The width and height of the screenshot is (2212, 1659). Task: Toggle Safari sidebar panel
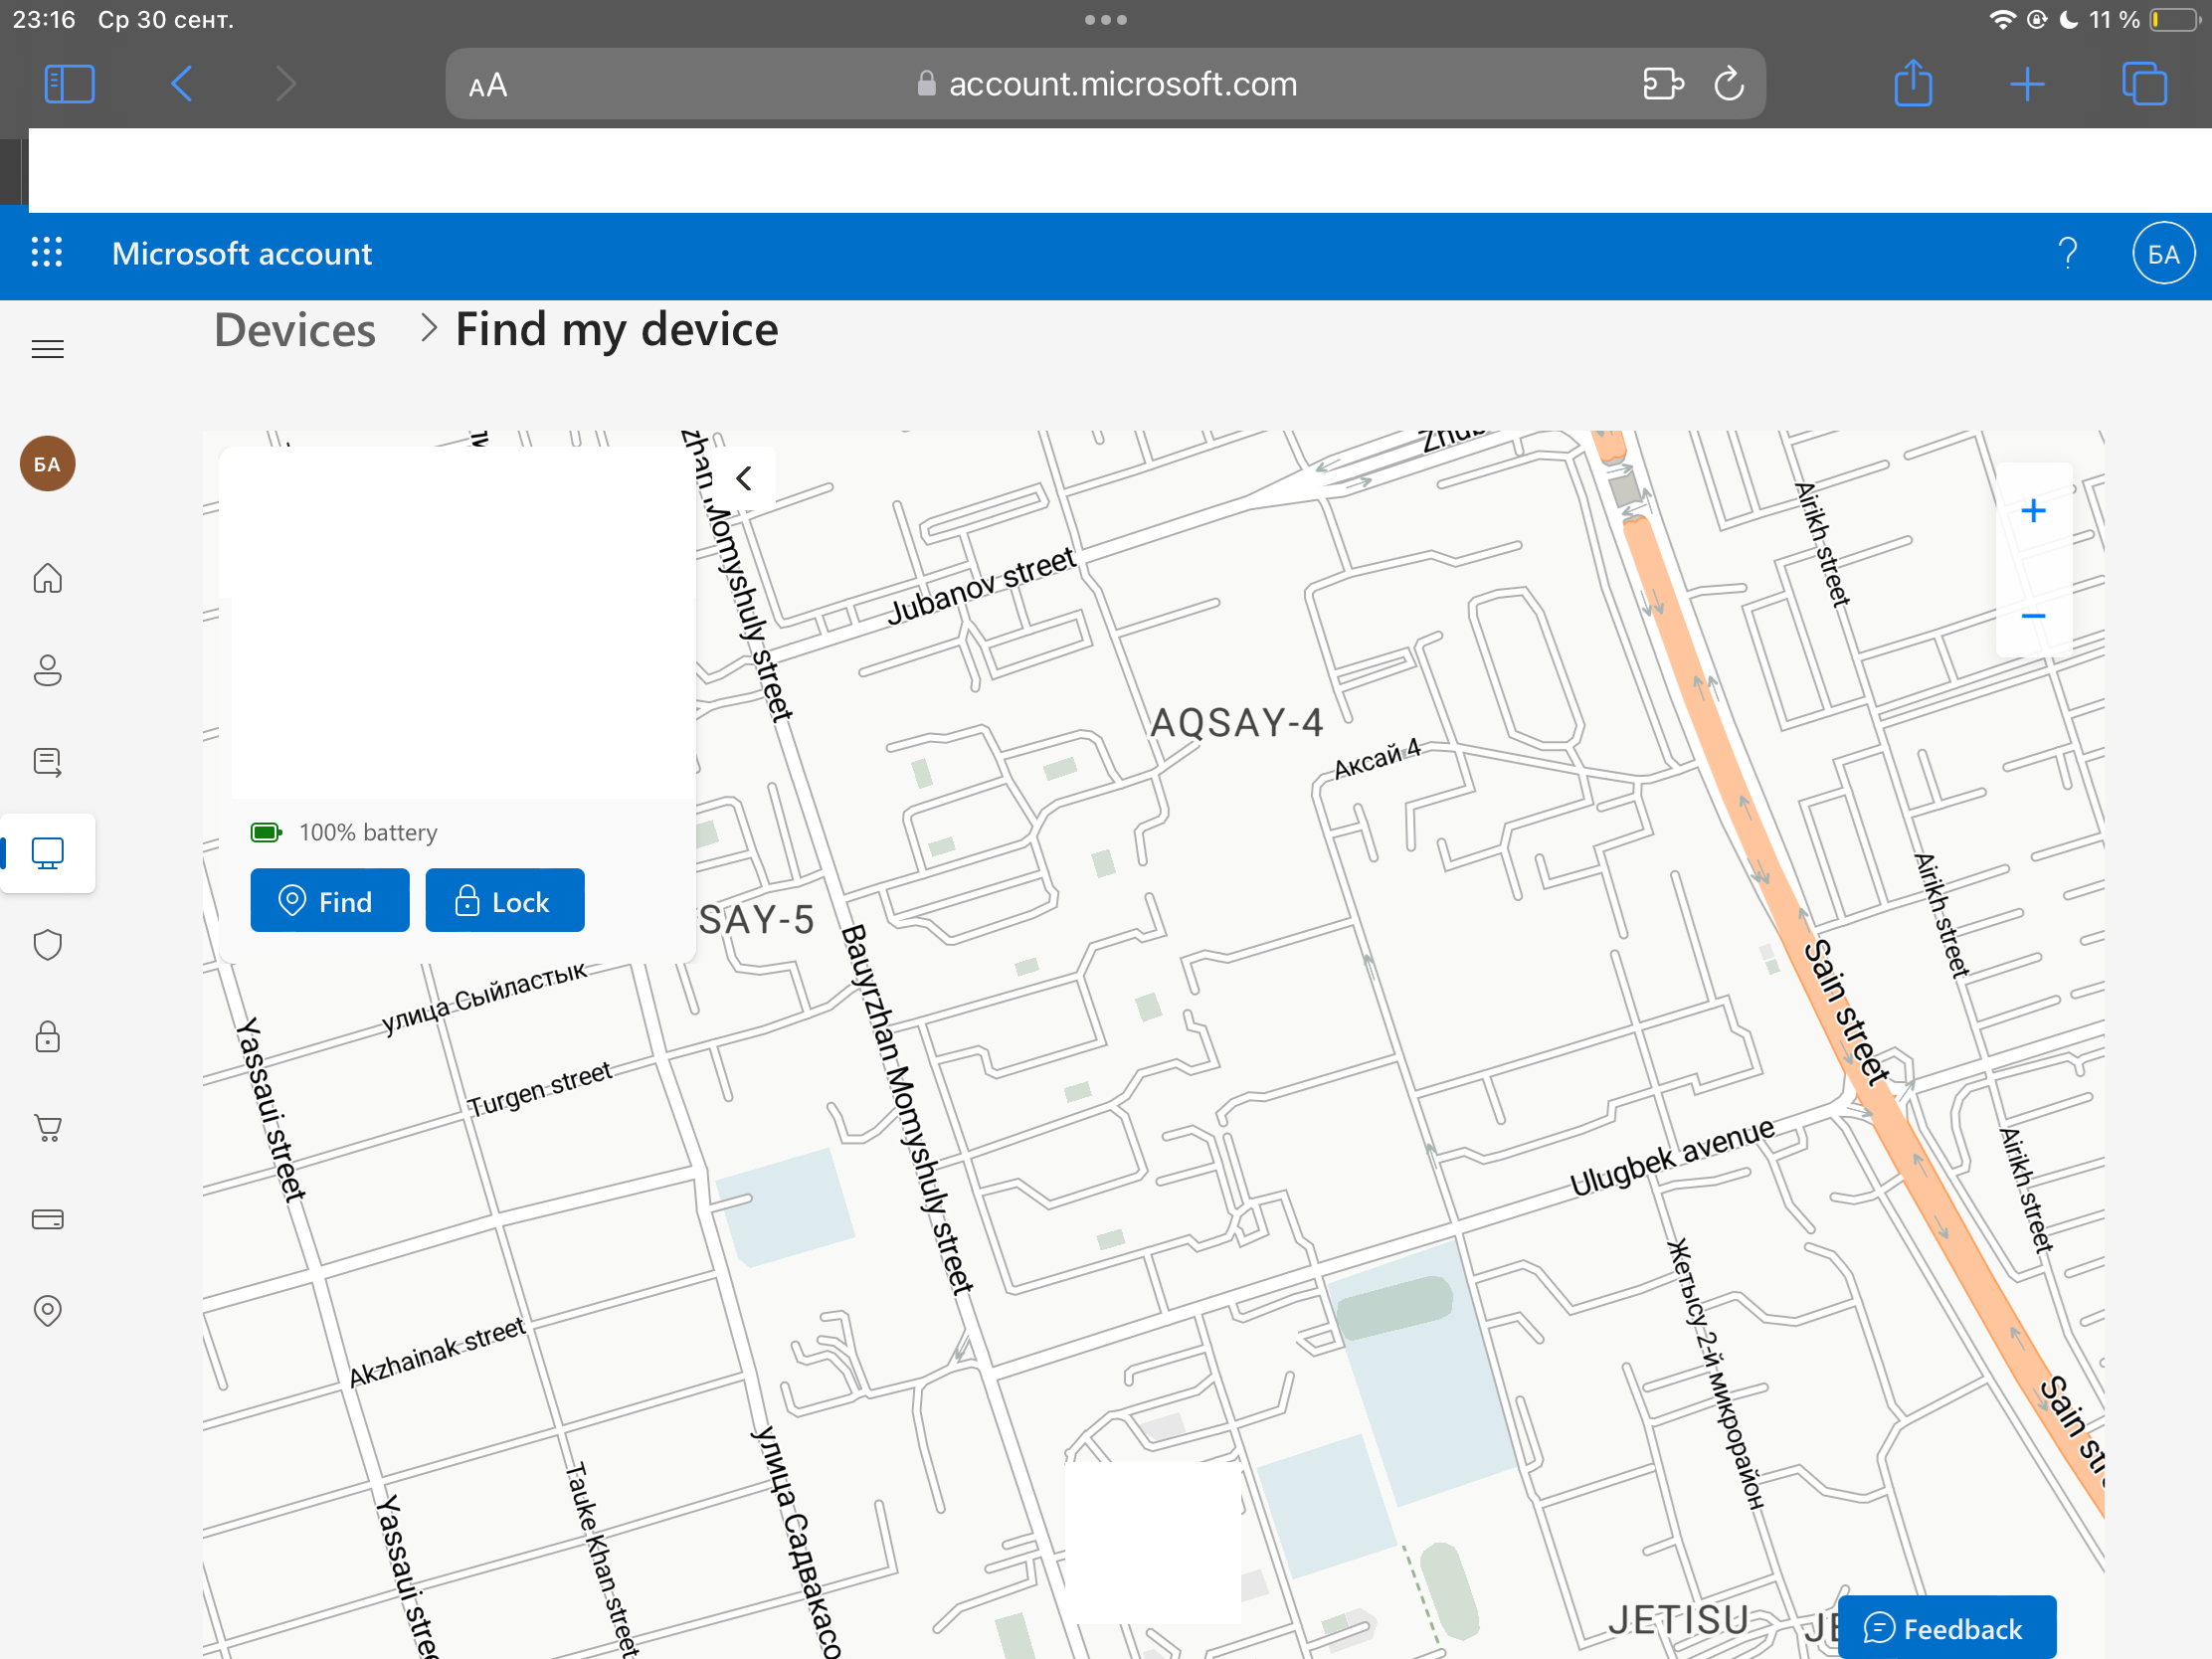[70, 84]
